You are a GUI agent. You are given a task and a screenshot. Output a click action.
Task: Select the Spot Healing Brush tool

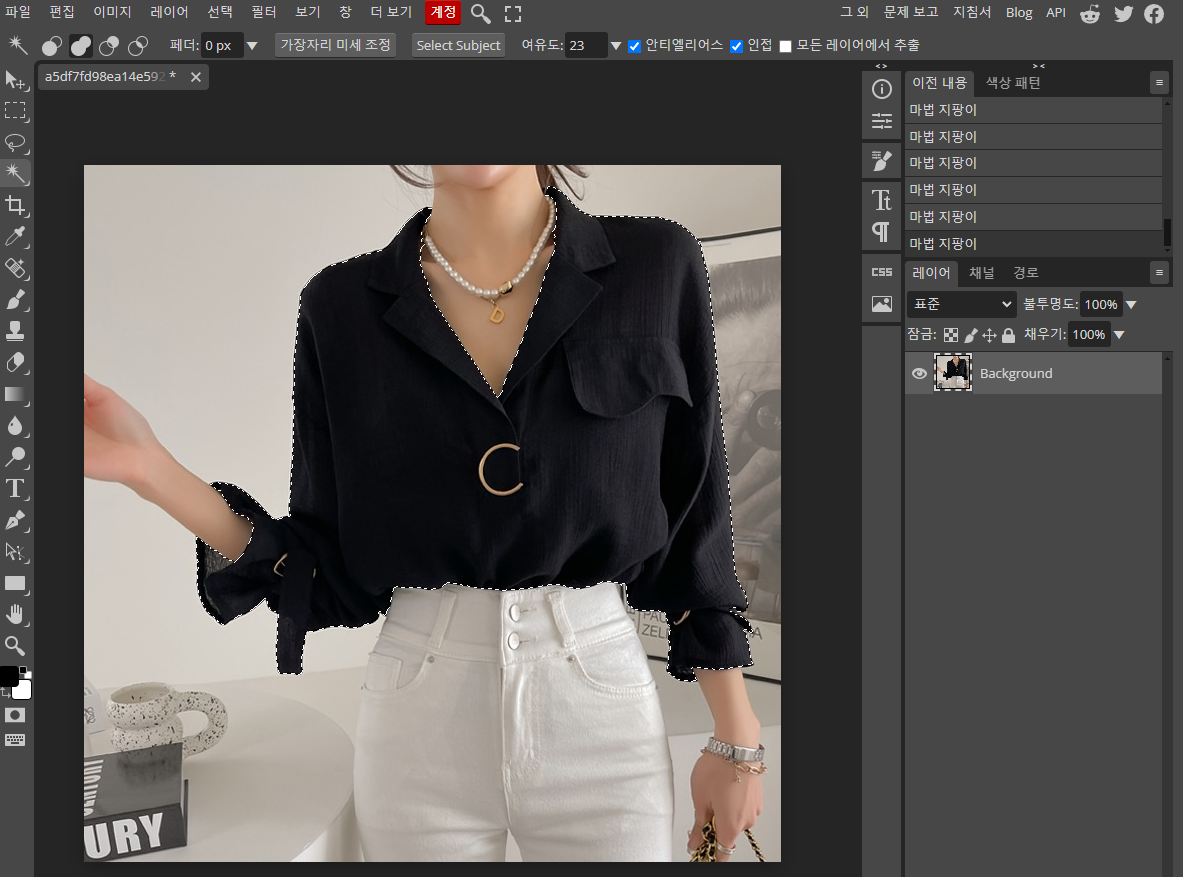[x=15, y=268]
